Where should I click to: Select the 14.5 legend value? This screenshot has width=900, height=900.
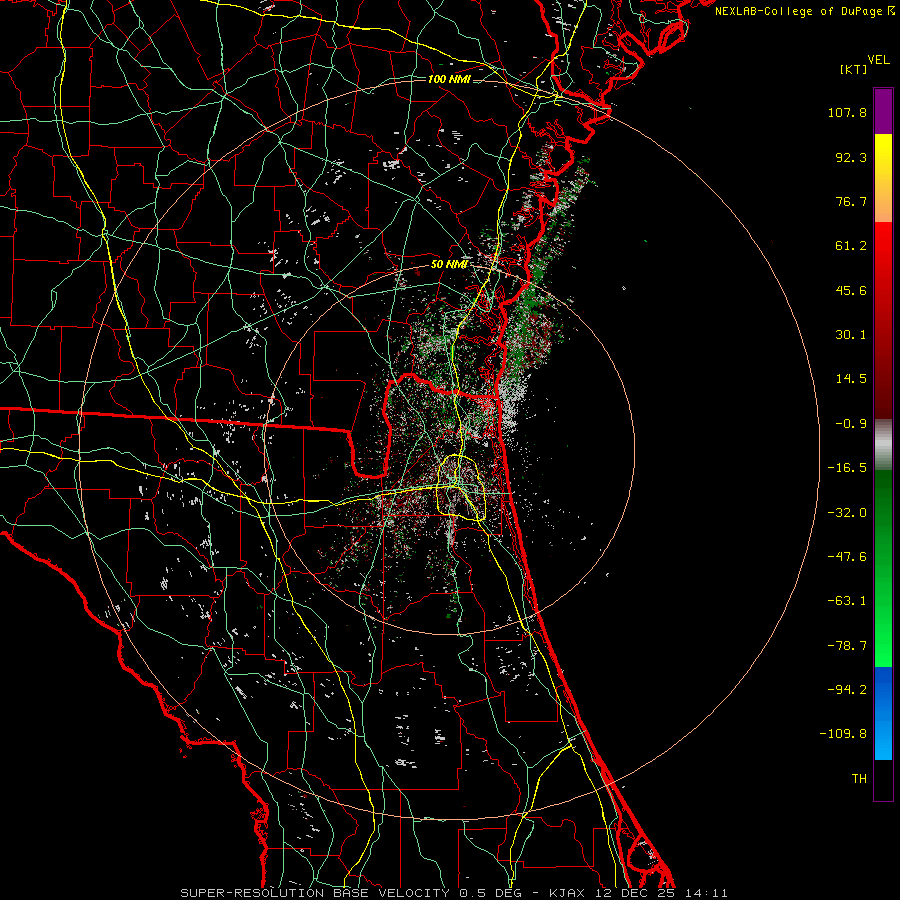[x=851, y=379]
